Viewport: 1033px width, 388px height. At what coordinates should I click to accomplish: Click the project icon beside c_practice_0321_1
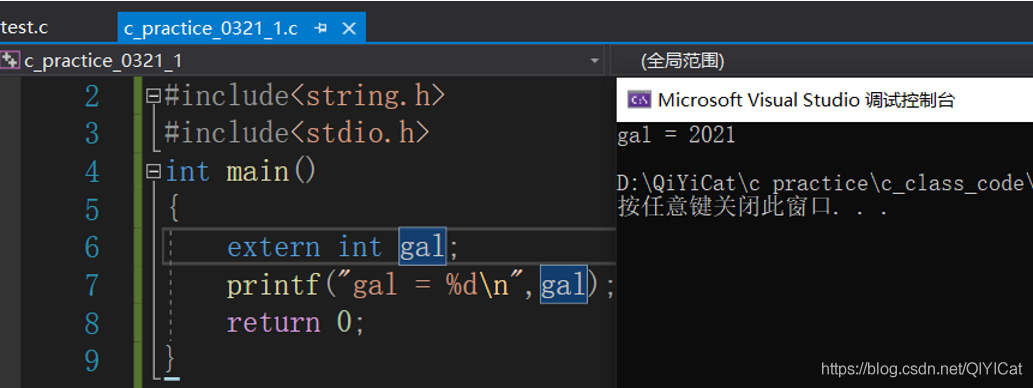click(x=10, y=61)
